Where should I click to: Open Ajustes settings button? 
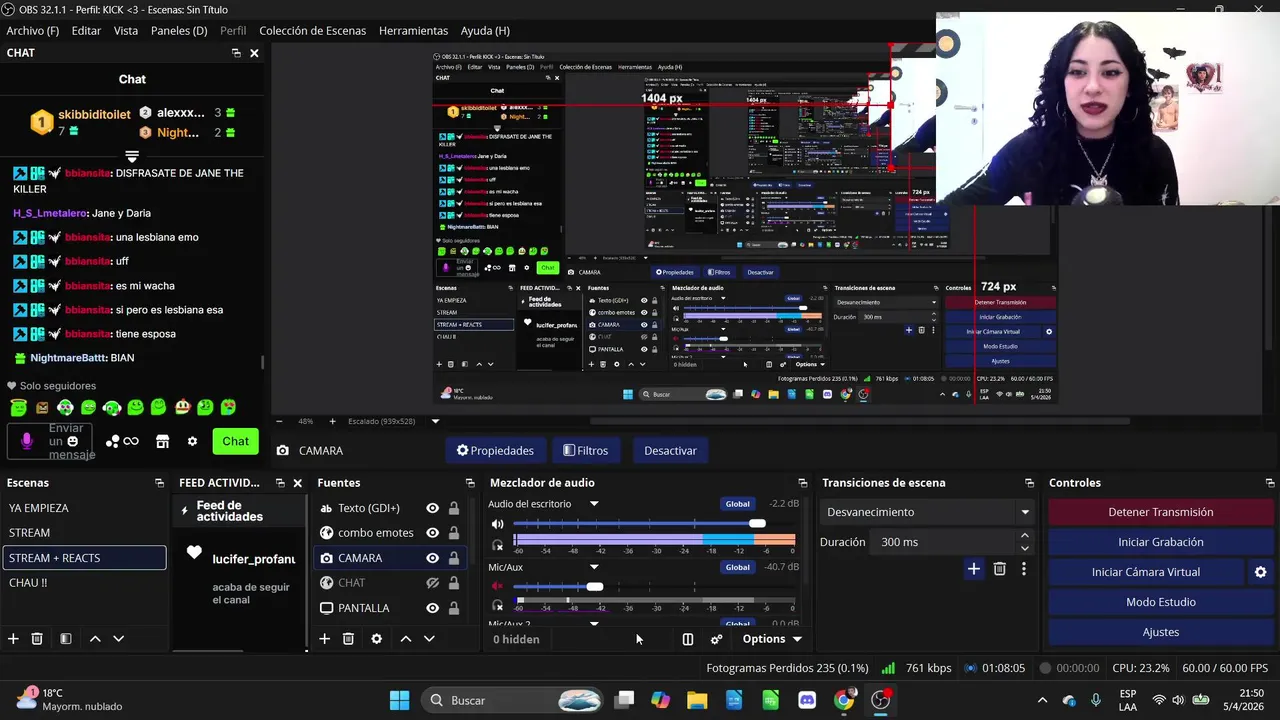(x=1161, y=632)
